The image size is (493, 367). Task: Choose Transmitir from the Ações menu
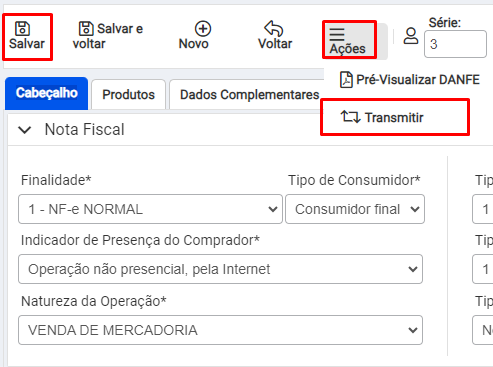395,117
